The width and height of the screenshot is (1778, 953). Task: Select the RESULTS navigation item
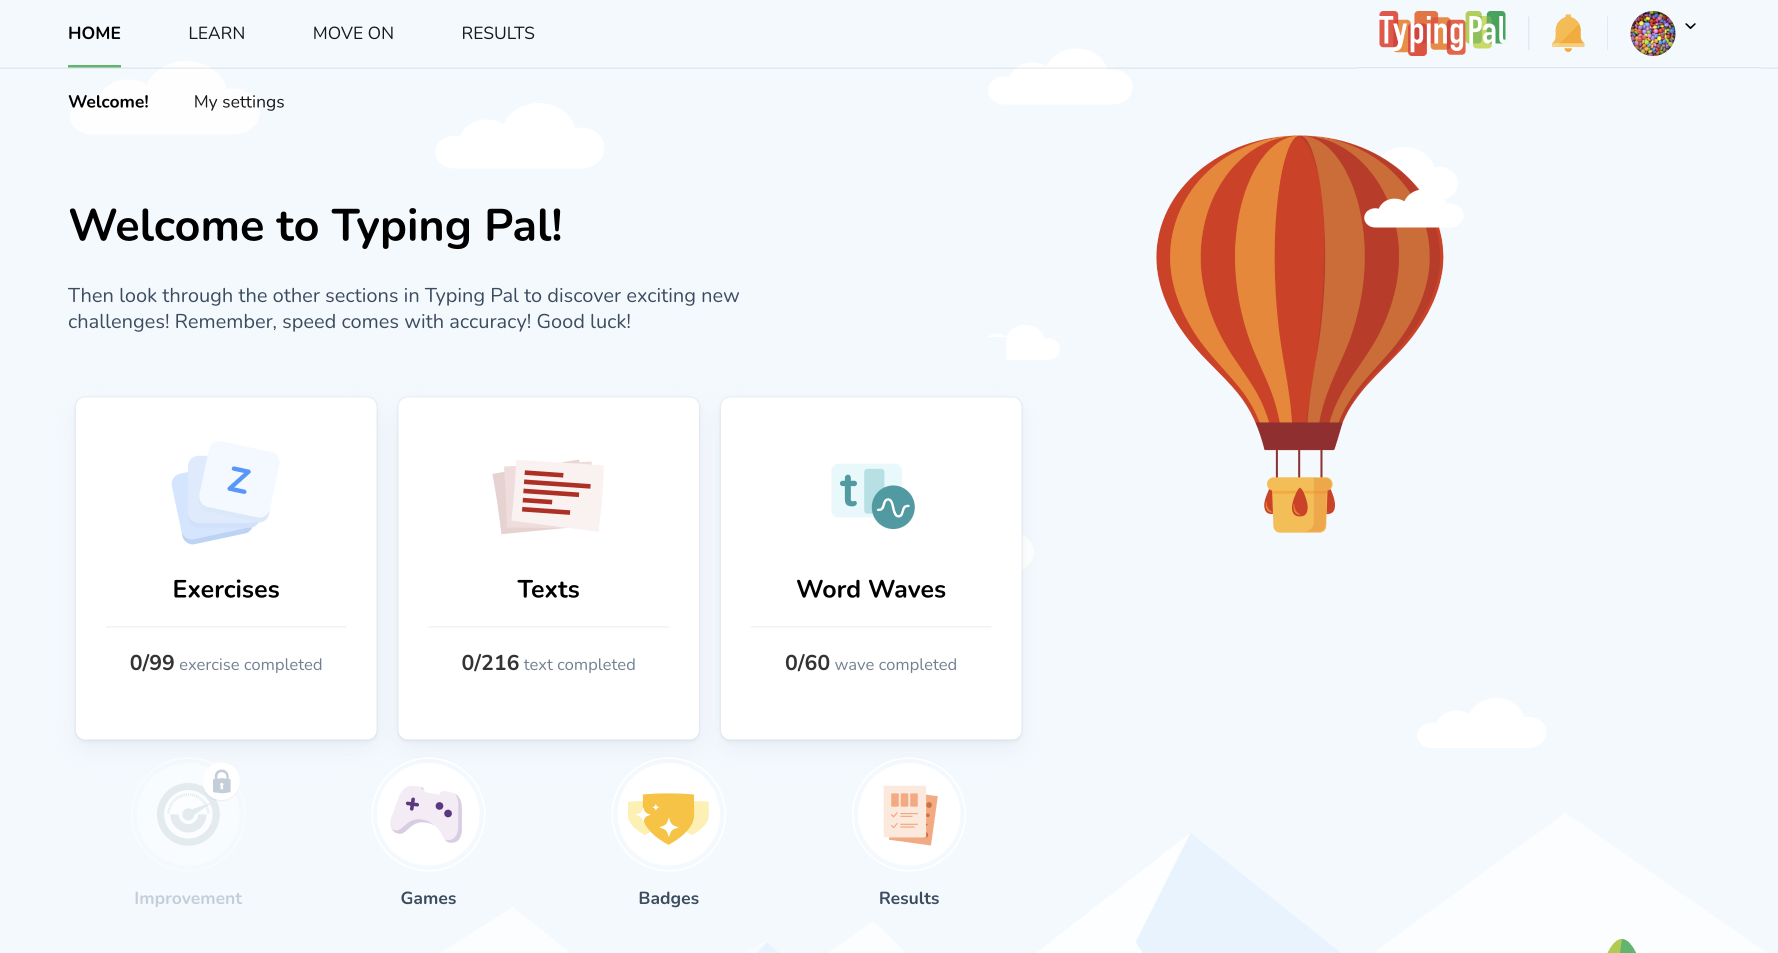click(498, 33)
